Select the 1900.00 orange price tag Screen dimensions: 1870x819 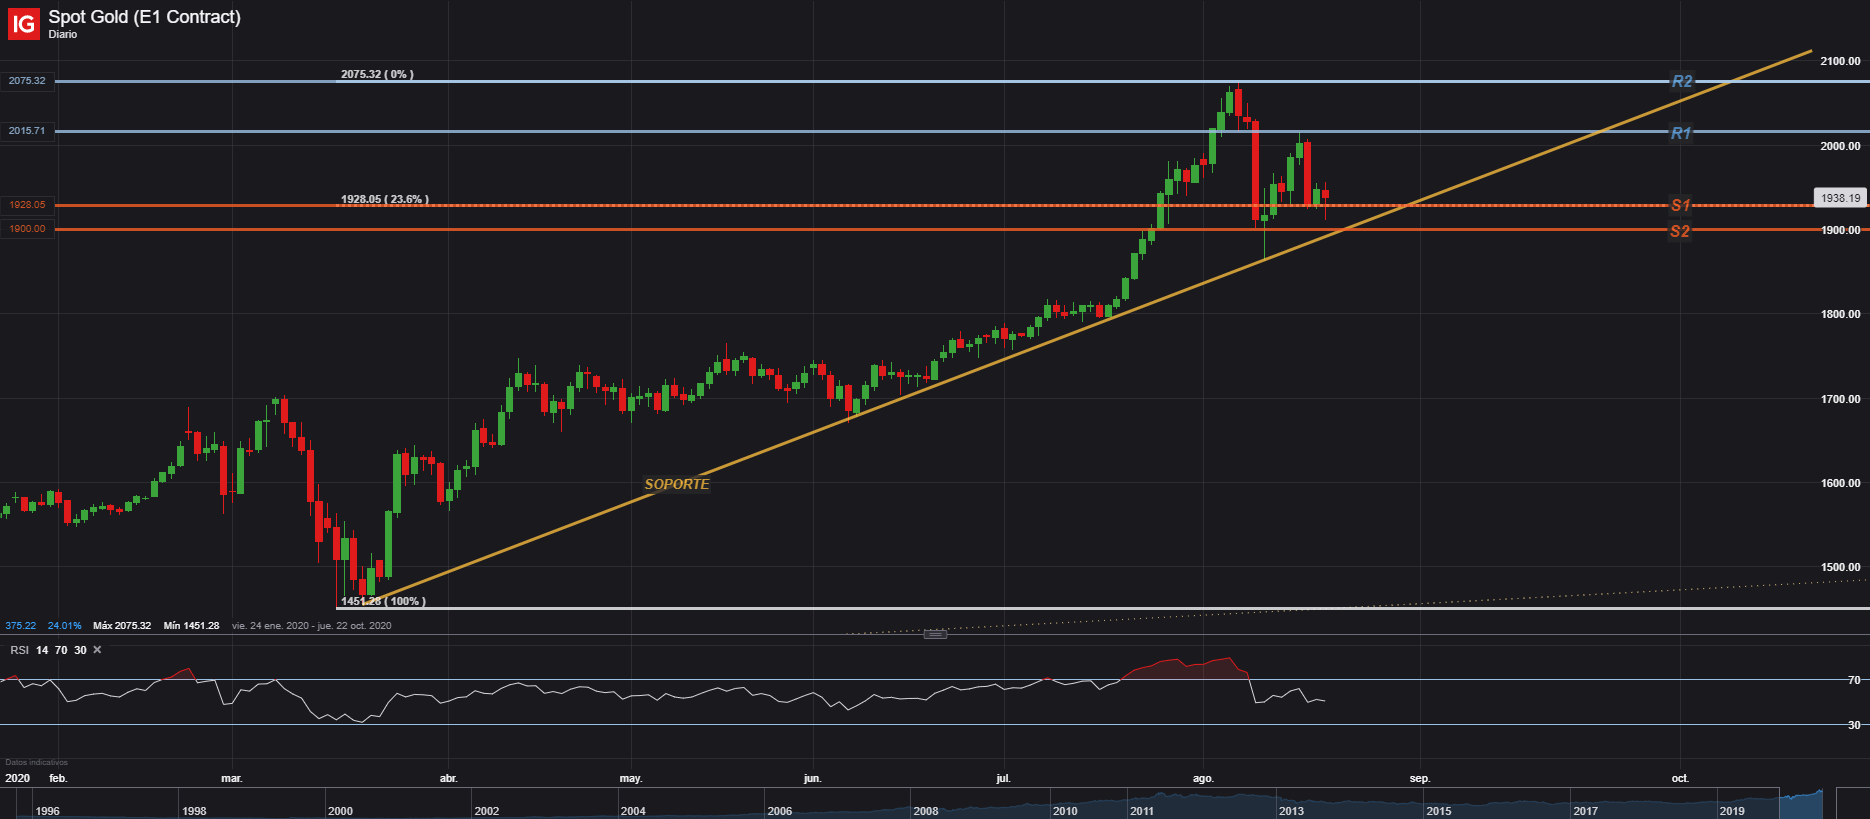point(27,229)
